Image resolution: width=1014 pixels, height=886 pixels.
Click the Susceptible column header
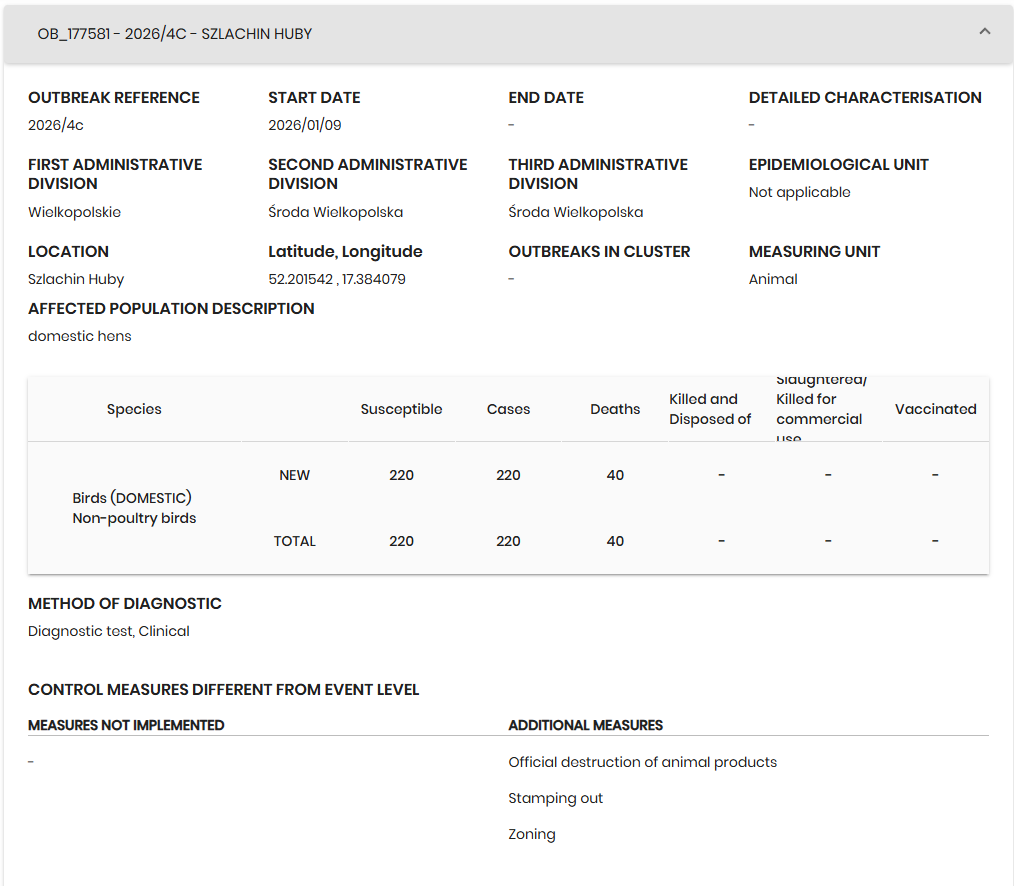tap(401, 409)
